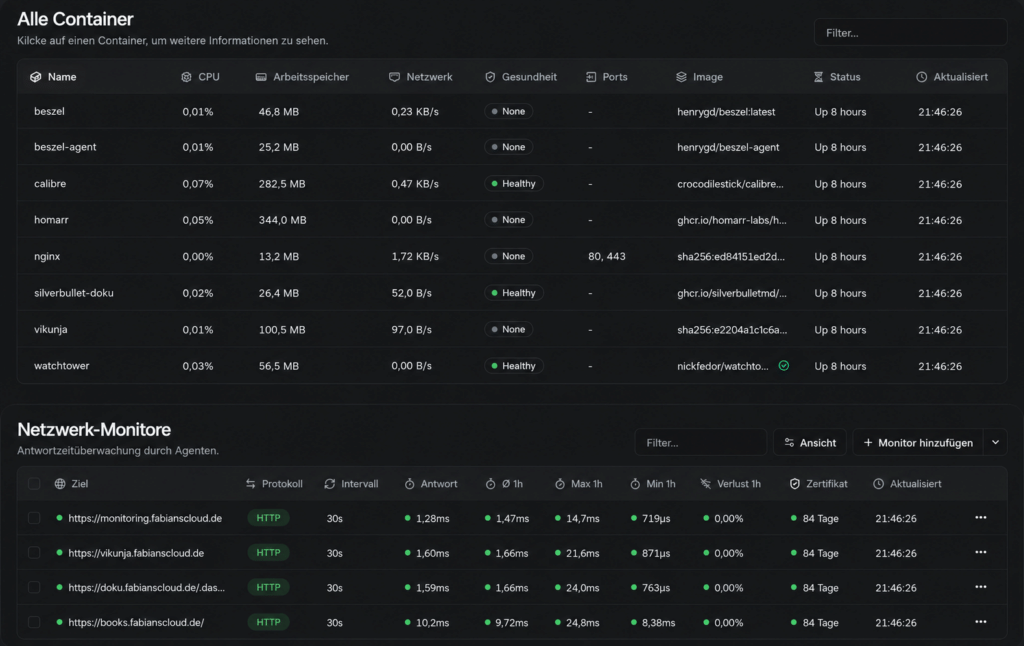Sort containers by the Name column header
1024x646 pixels.
53,77
